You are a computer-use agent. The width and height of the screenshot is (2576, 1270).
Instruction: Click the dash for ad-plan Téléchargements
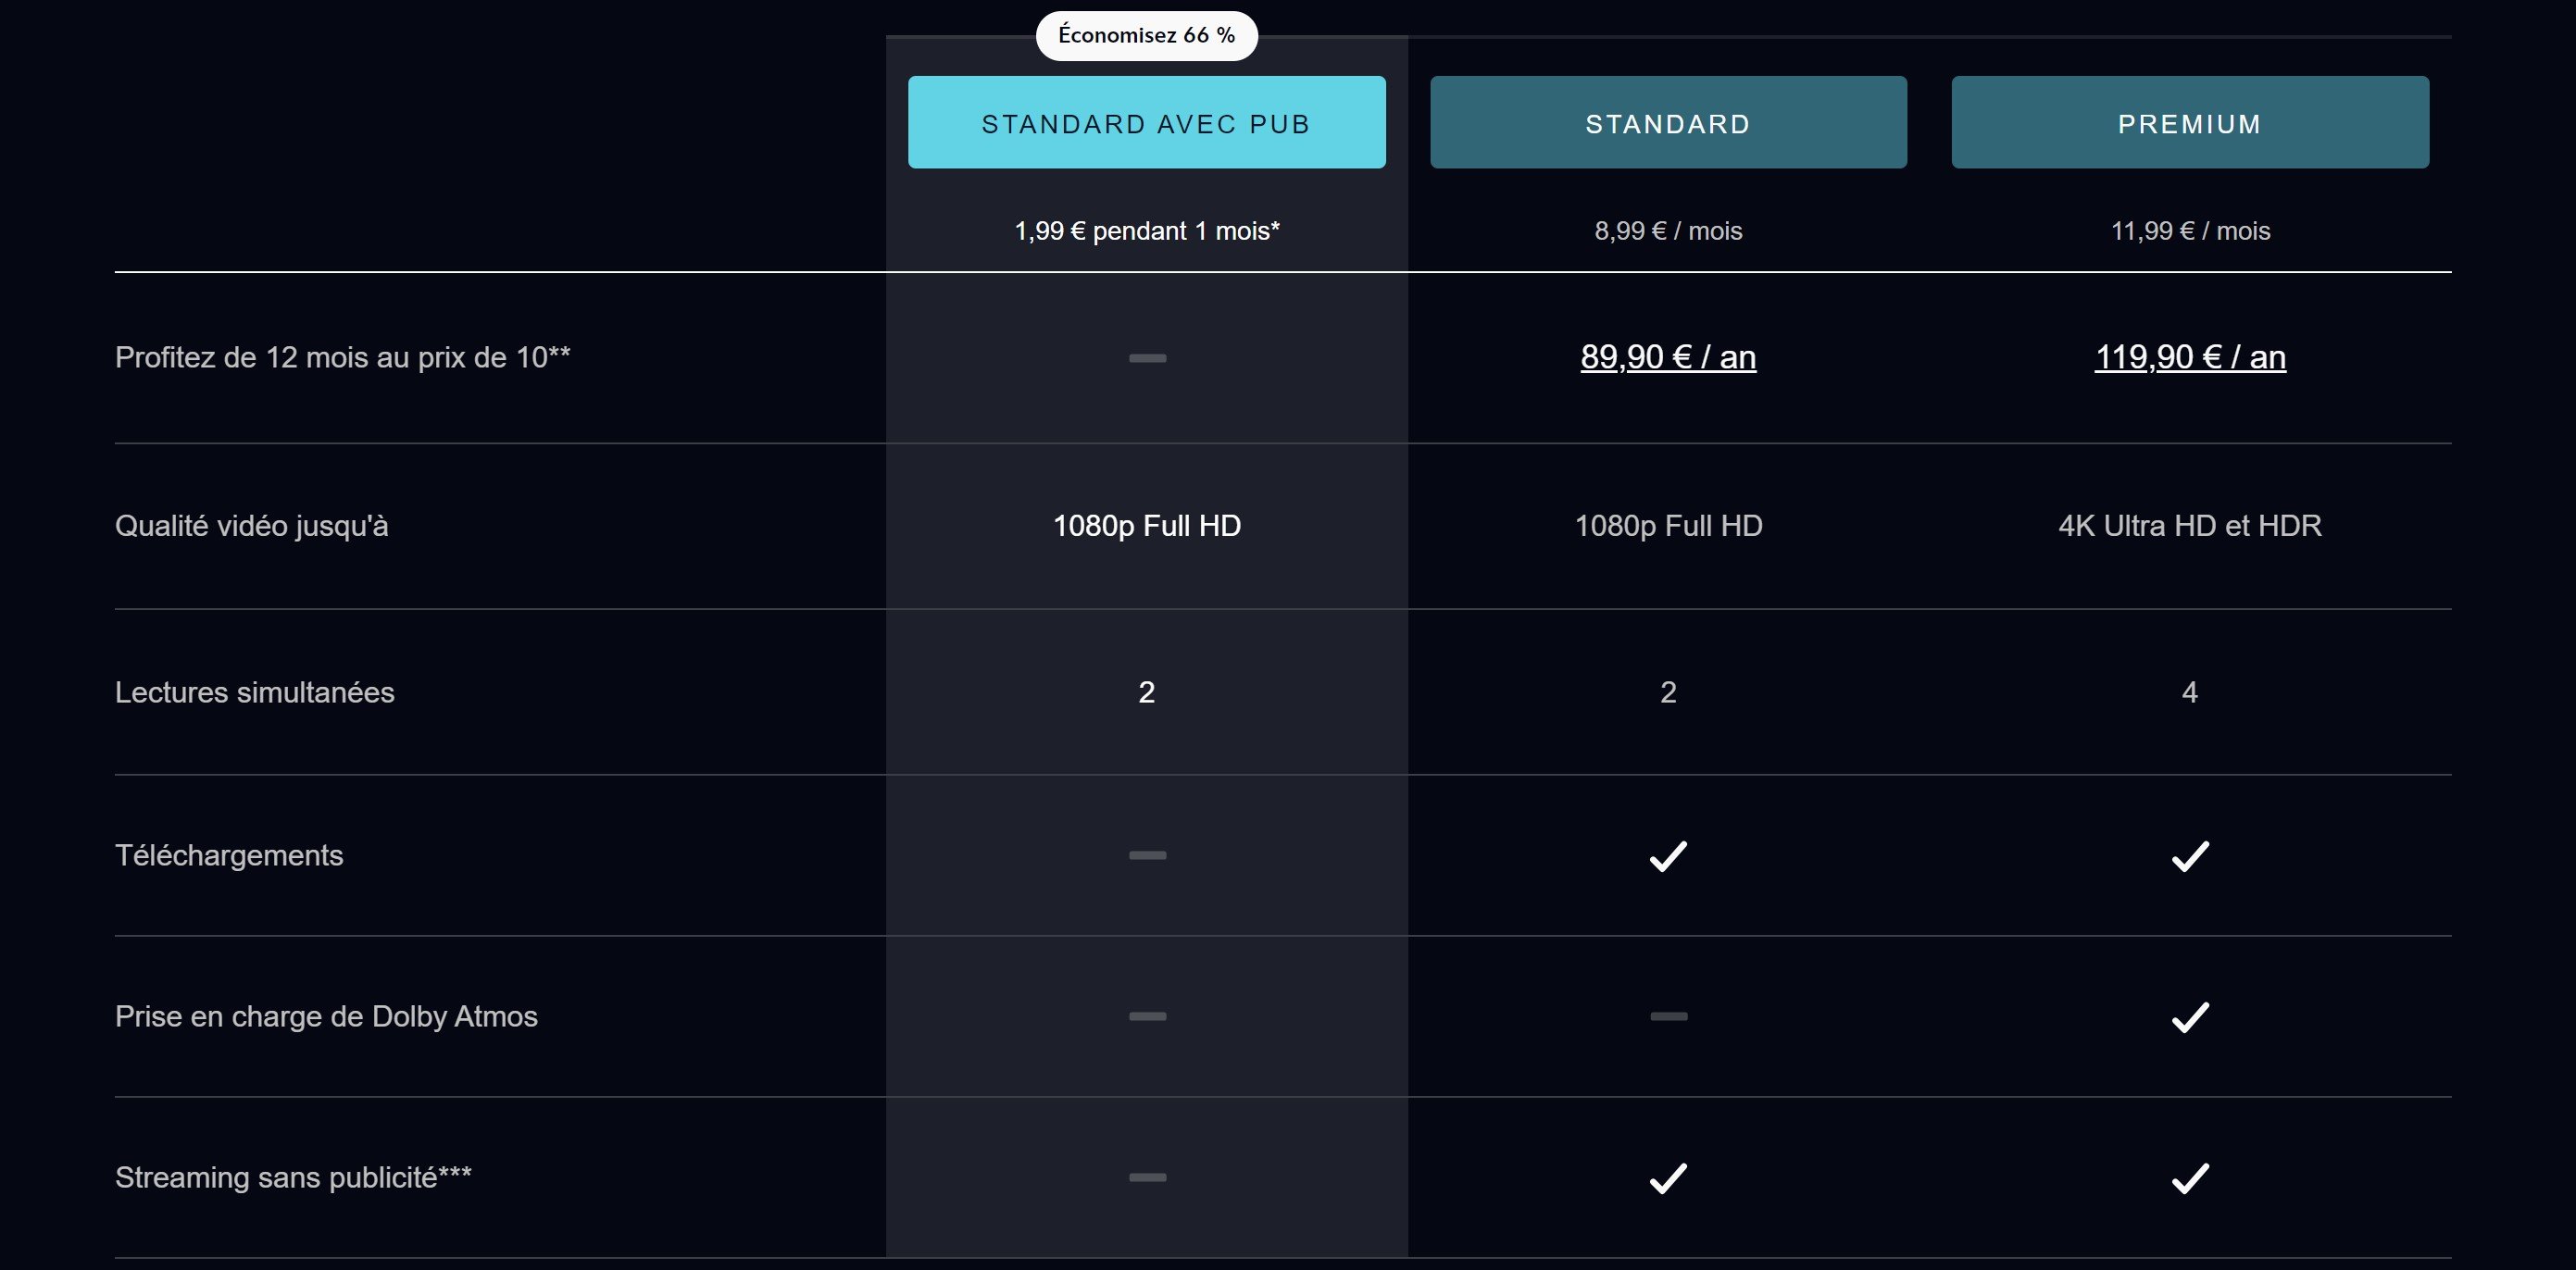coord(1147,856)
